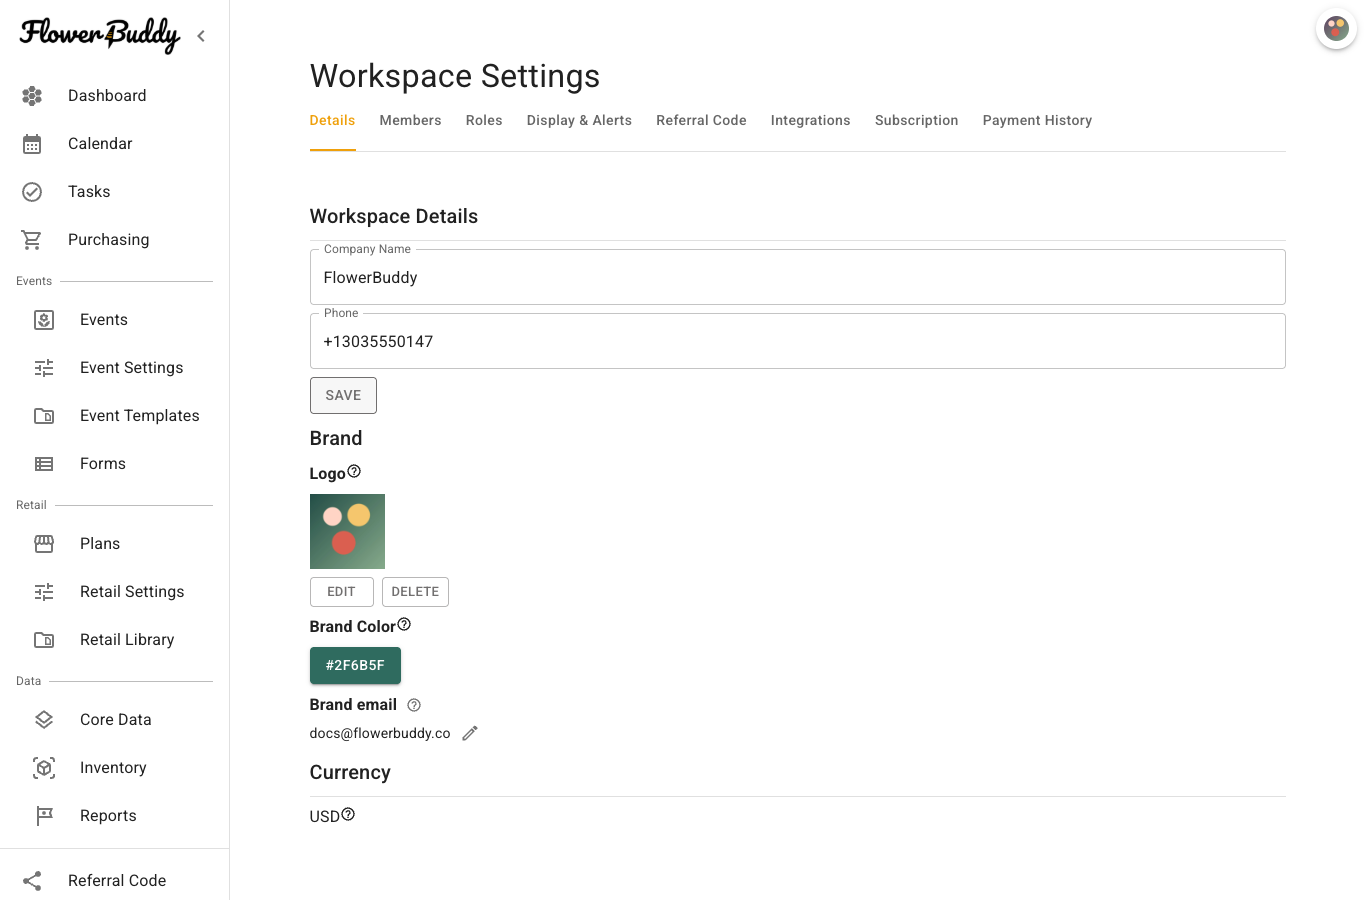
Task: Open the user avatar menu
Action: (1336, 29)
